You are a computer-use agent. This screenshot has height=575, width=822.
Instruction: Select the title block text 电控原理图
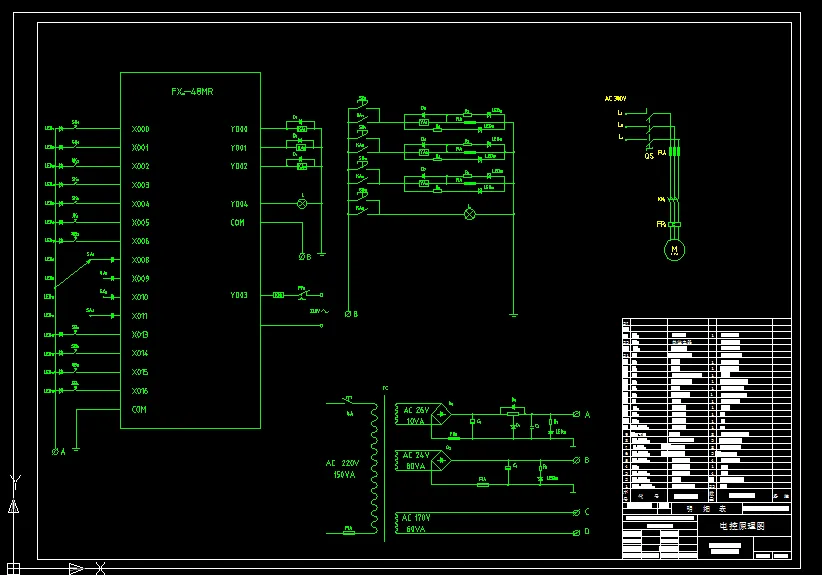pyautogui.click(x=742, y=526)
